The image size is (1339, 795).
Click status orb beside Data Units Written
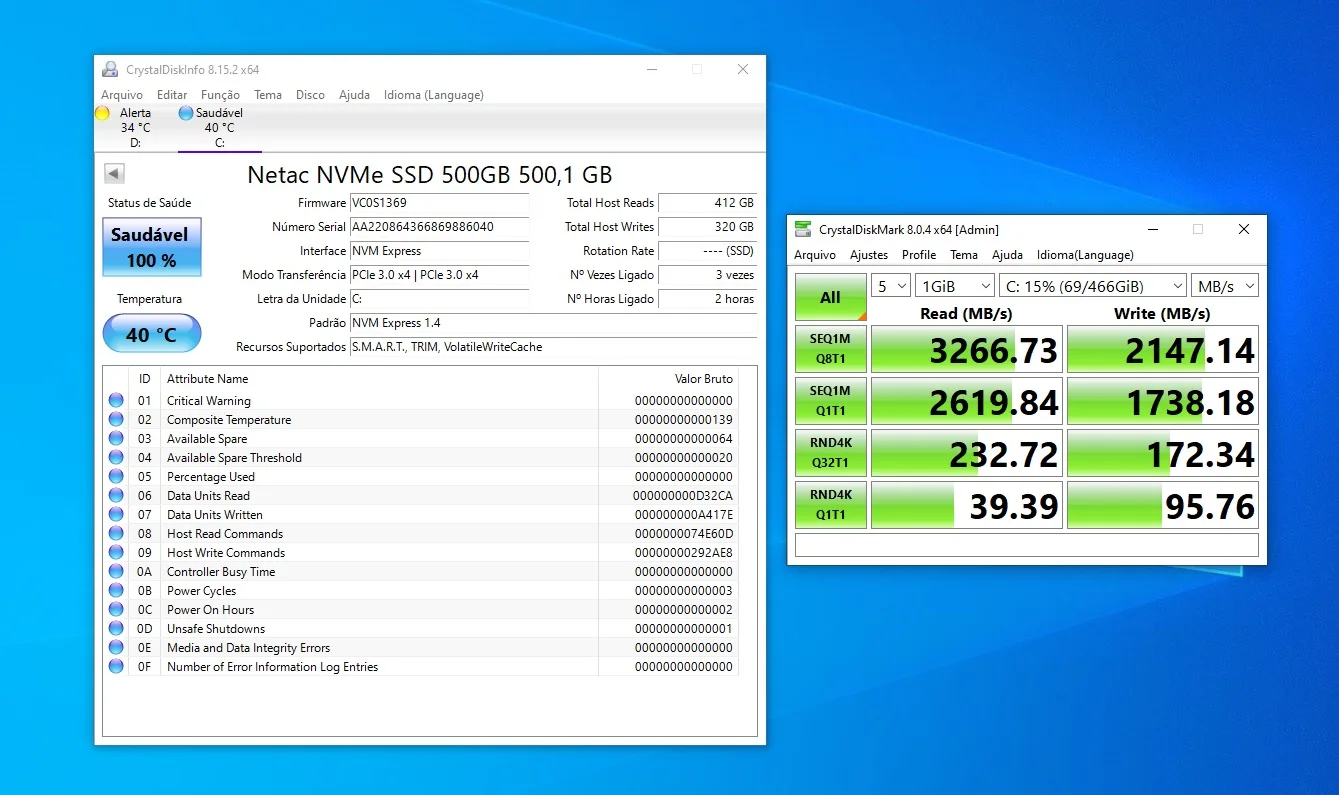pos(116,515)
